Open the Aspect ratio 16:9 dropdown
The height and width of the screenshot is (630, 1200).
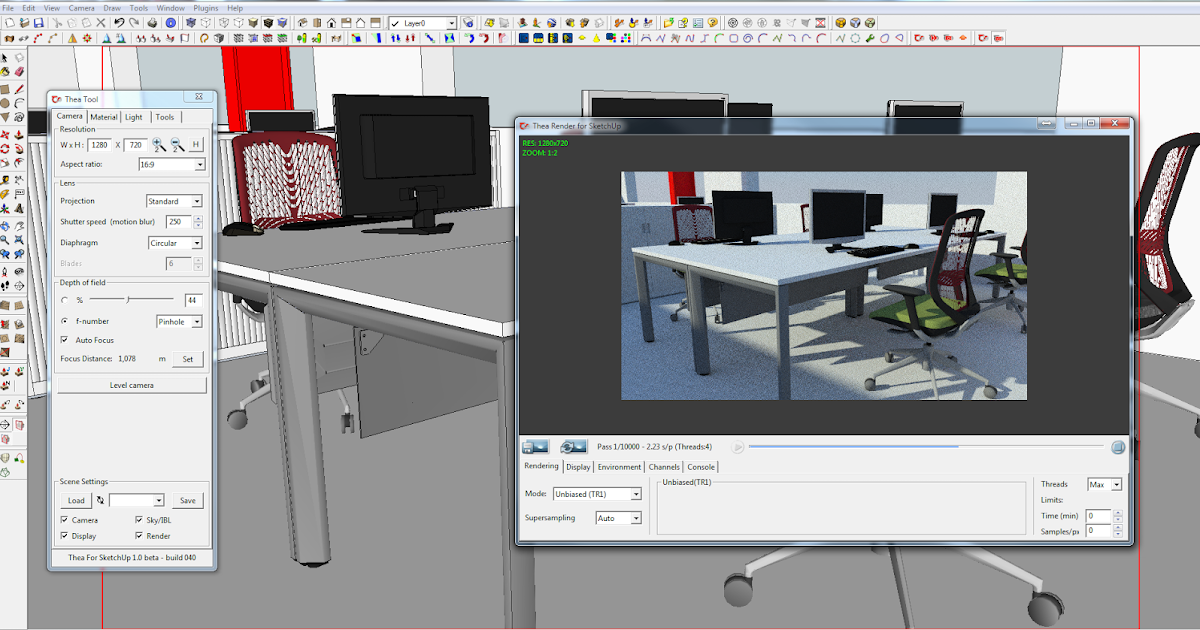tap(172, 164)
